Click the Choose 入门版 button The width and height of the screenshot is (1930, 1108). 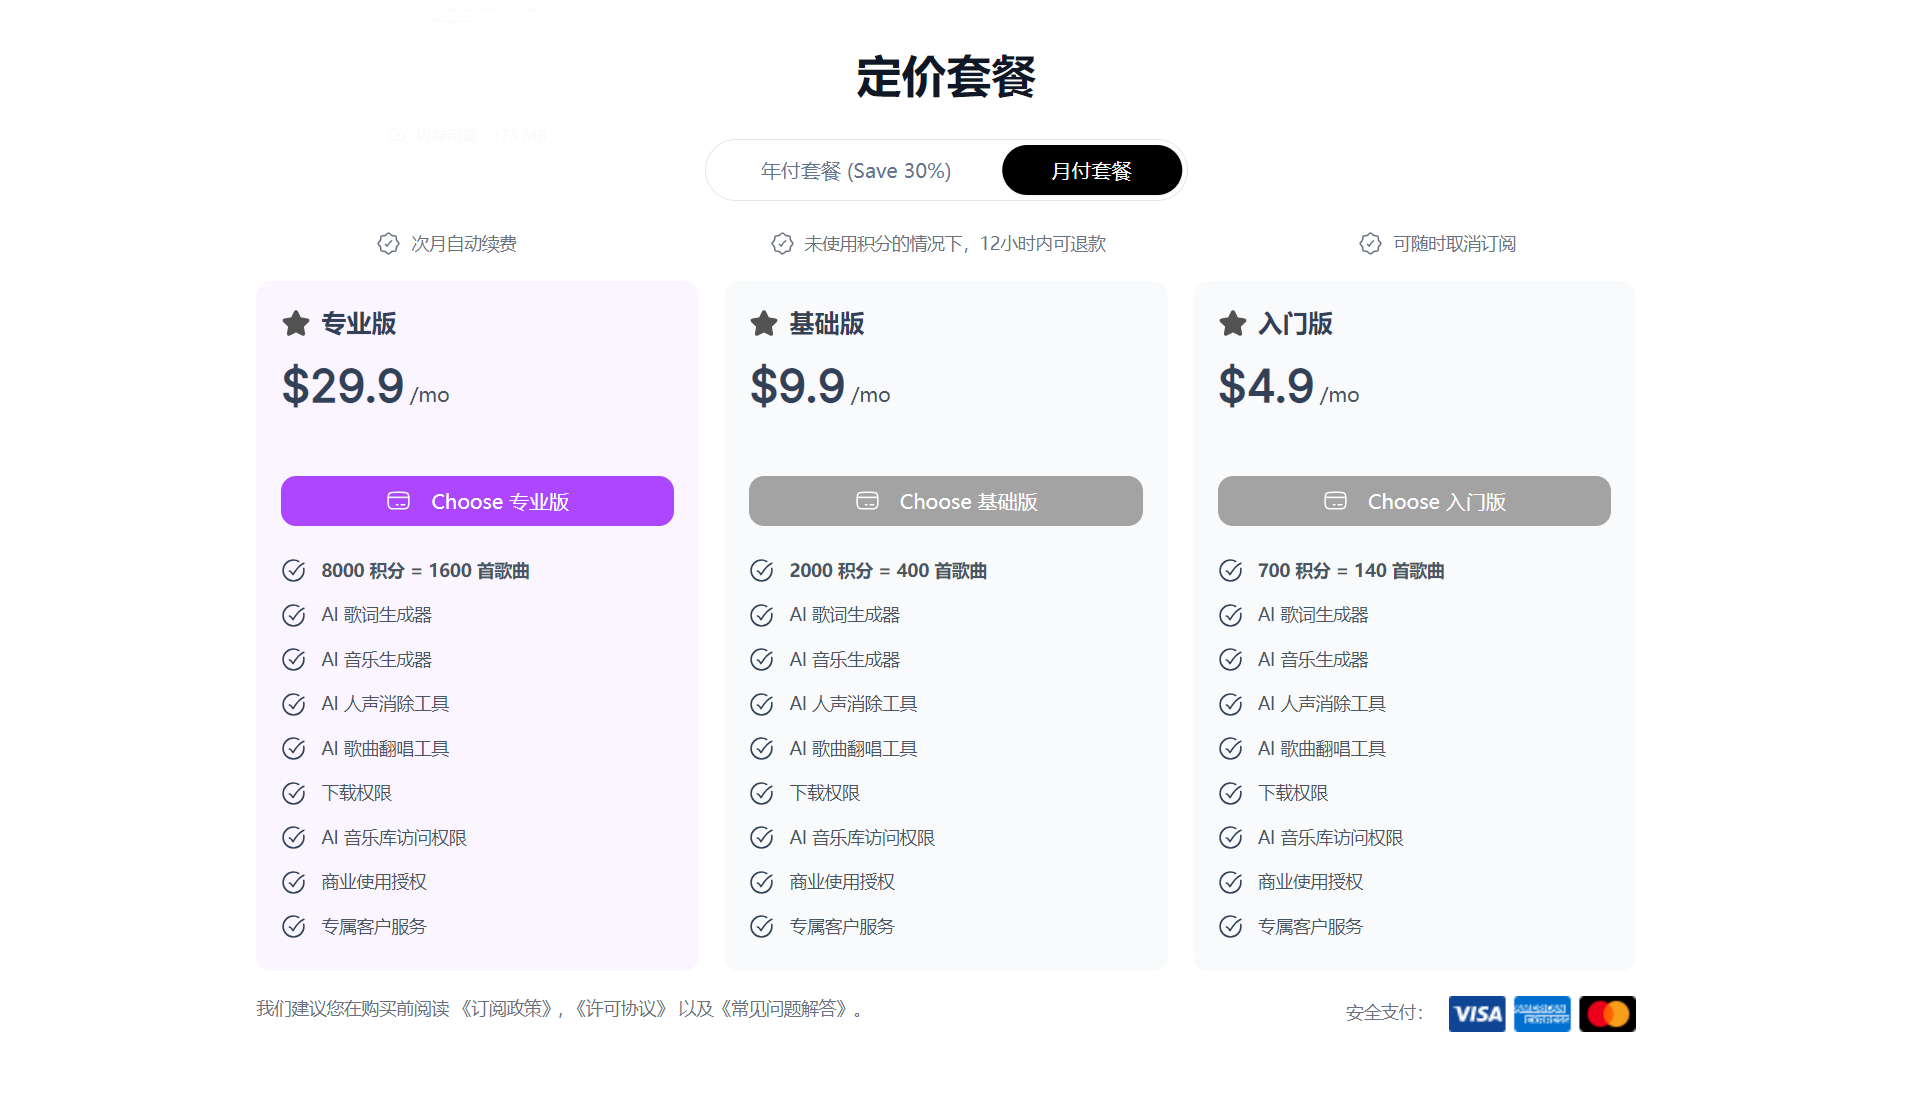pos(1413,501)
